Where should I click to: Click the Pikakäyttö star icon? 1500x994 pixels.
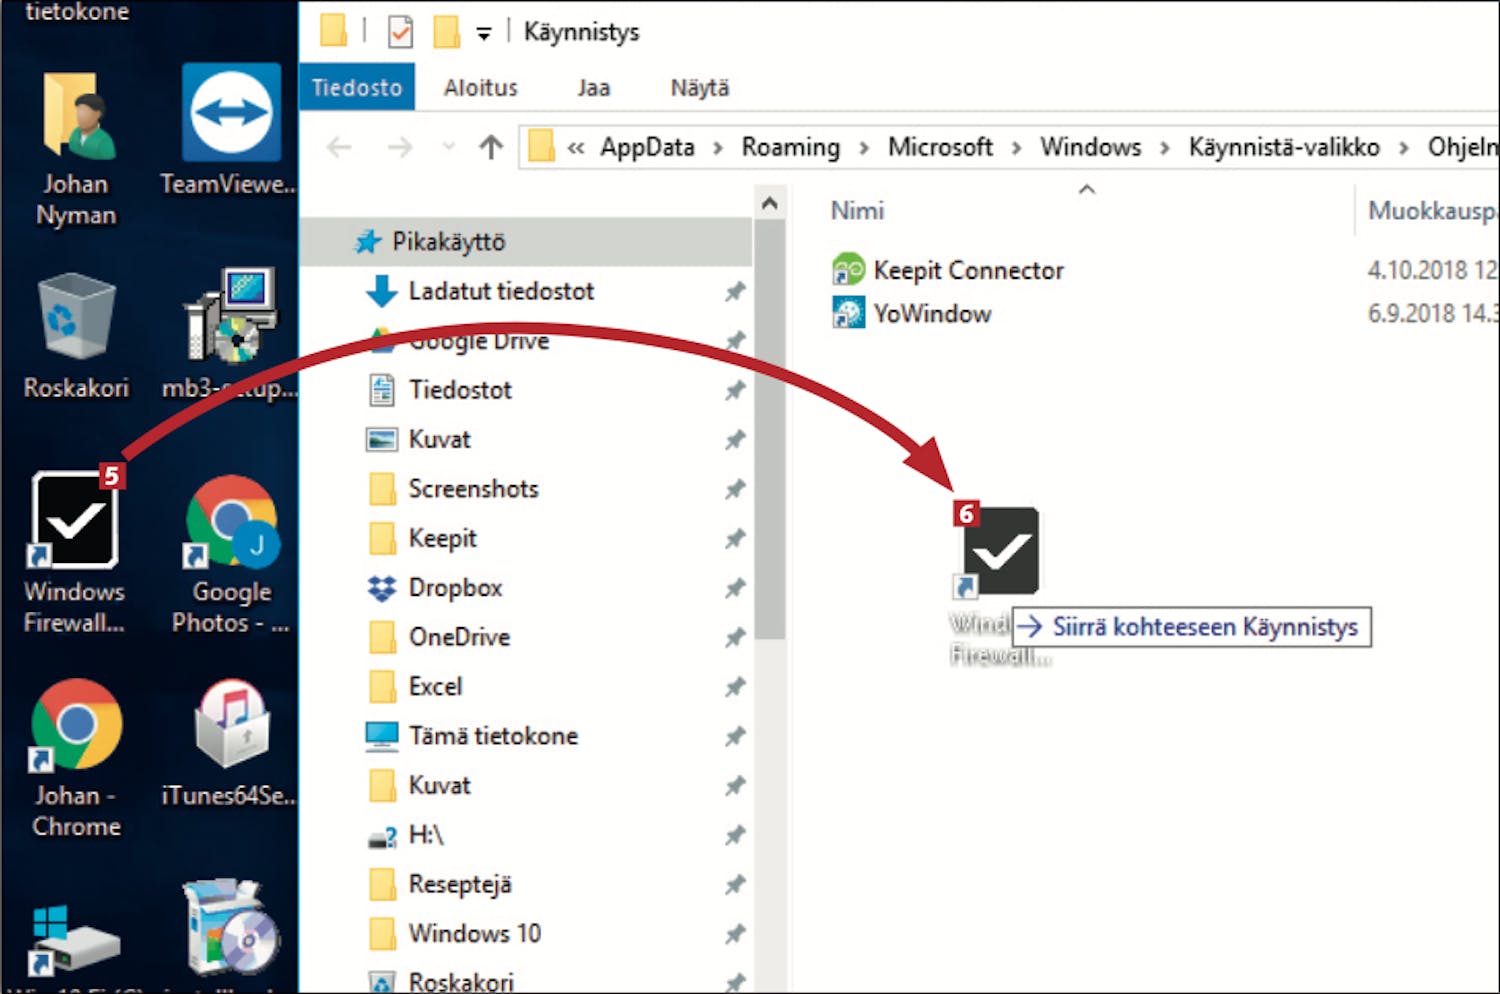[368, 241]
